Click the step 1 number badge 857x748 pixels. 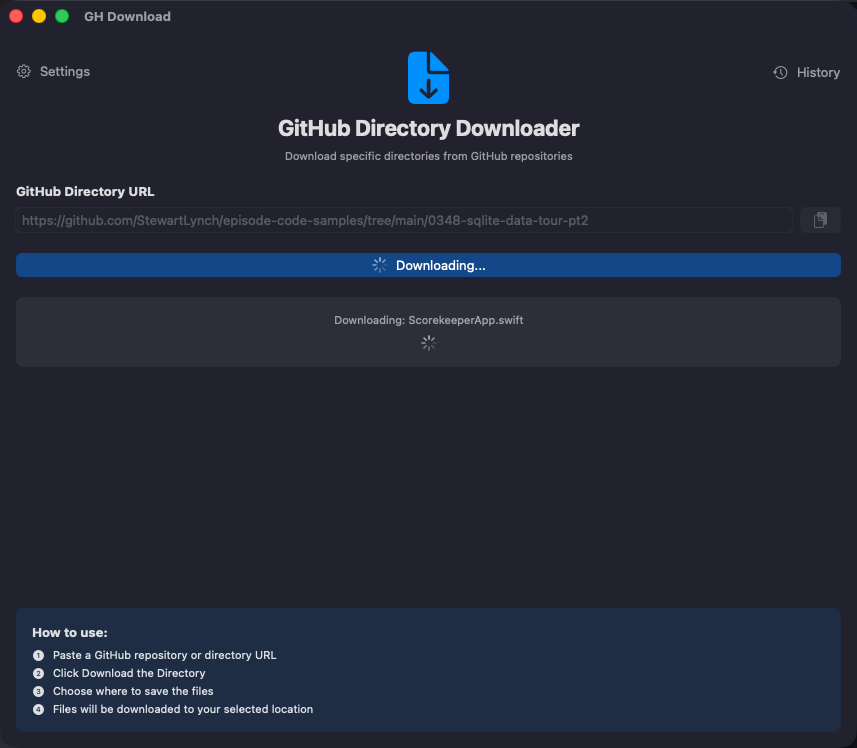coord(38,656)
